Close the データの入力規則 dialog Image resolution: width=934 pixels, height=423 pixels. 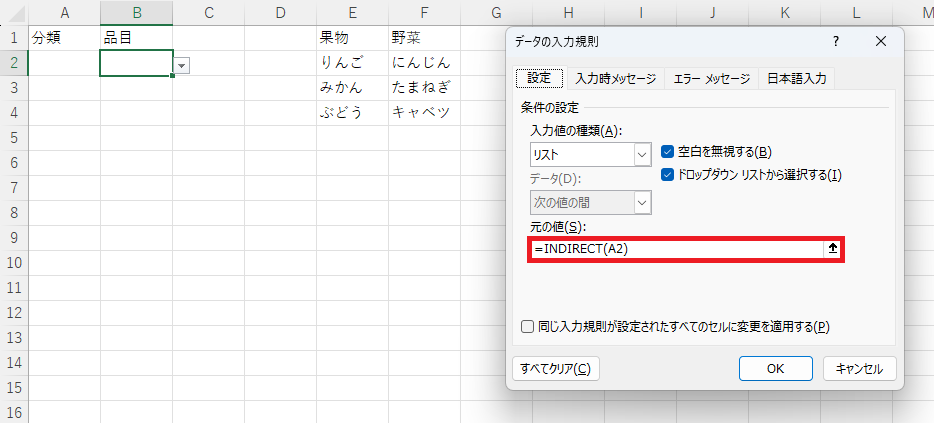881,41
